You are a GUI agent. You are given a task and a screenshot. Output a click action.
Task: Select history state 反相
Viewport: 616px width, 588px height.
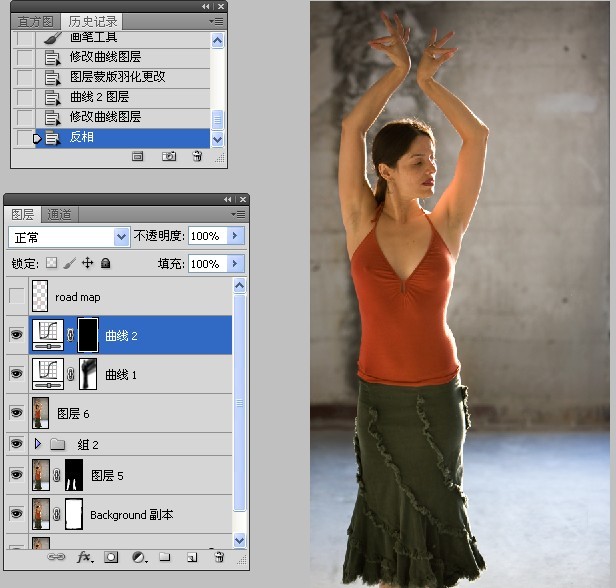coord(122,138)
